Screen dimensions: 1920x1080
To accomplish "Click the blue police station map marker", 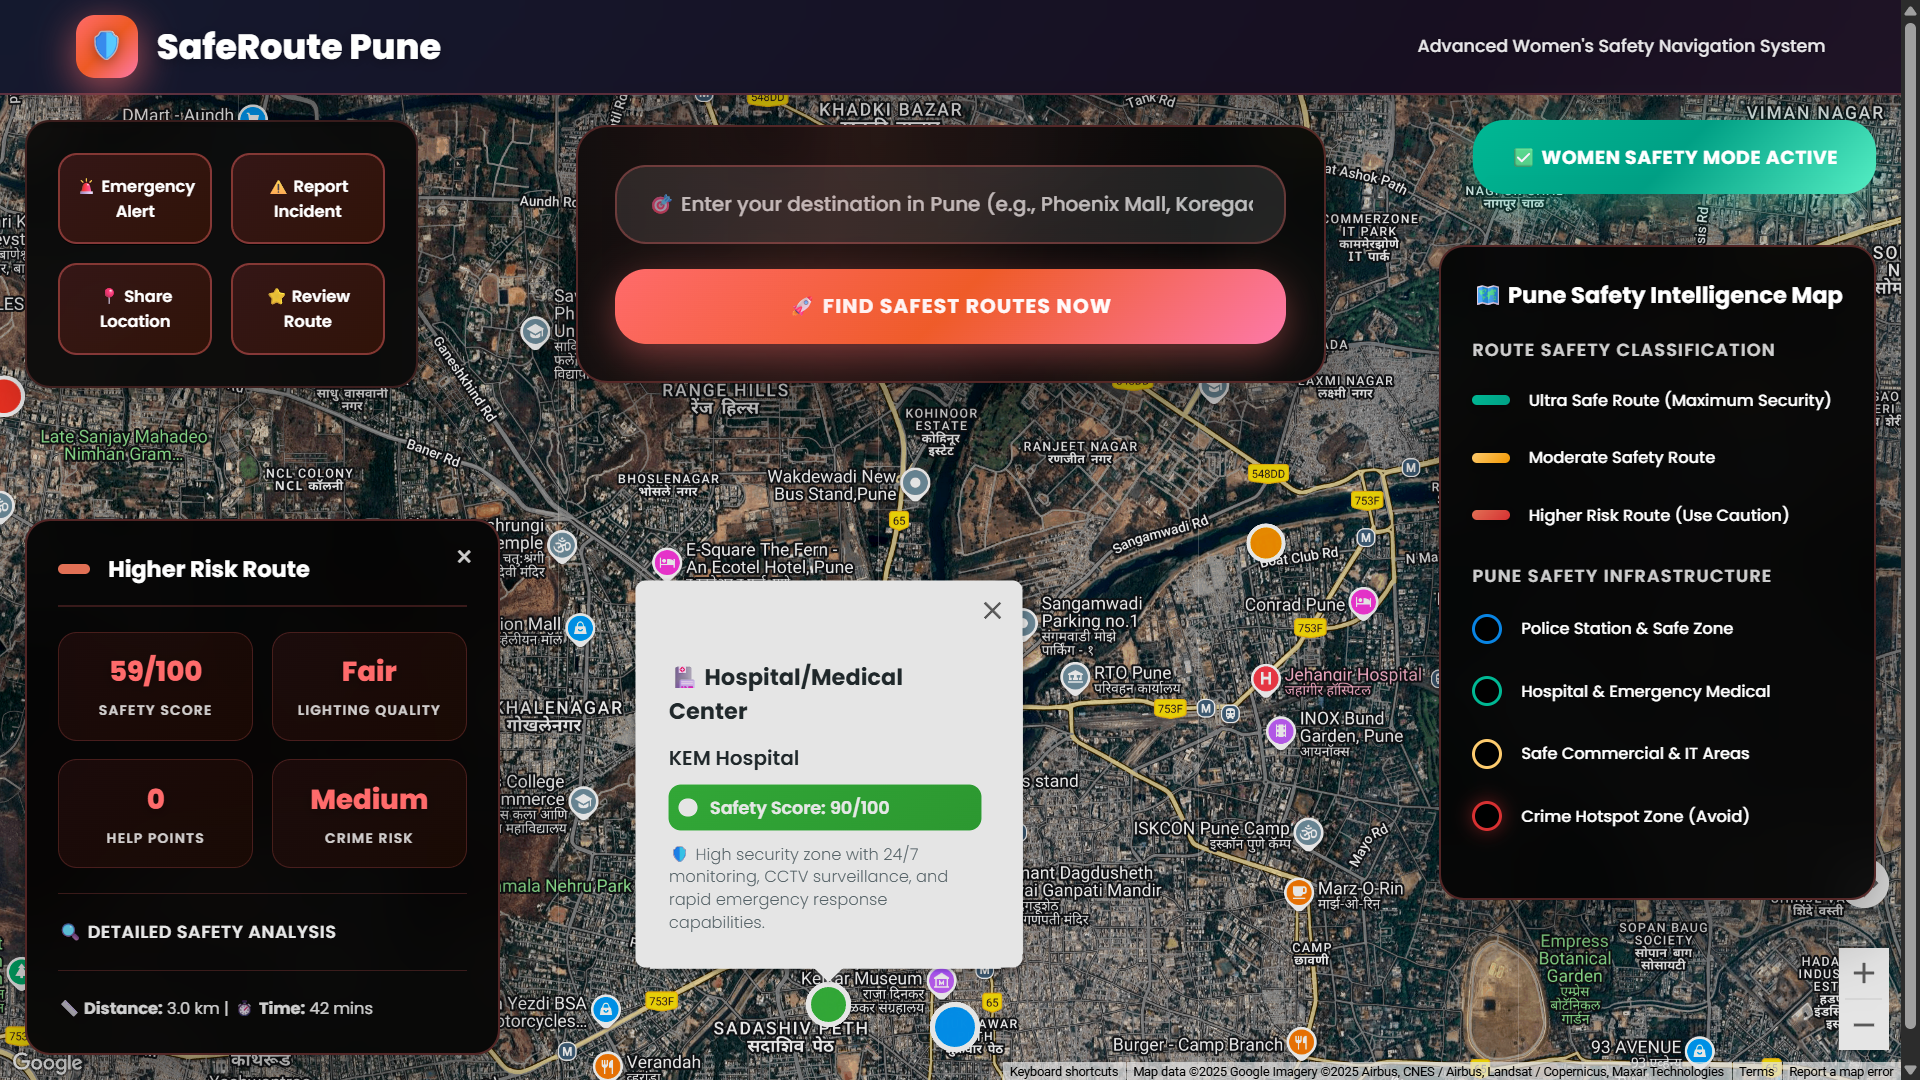I will 954,1026.
